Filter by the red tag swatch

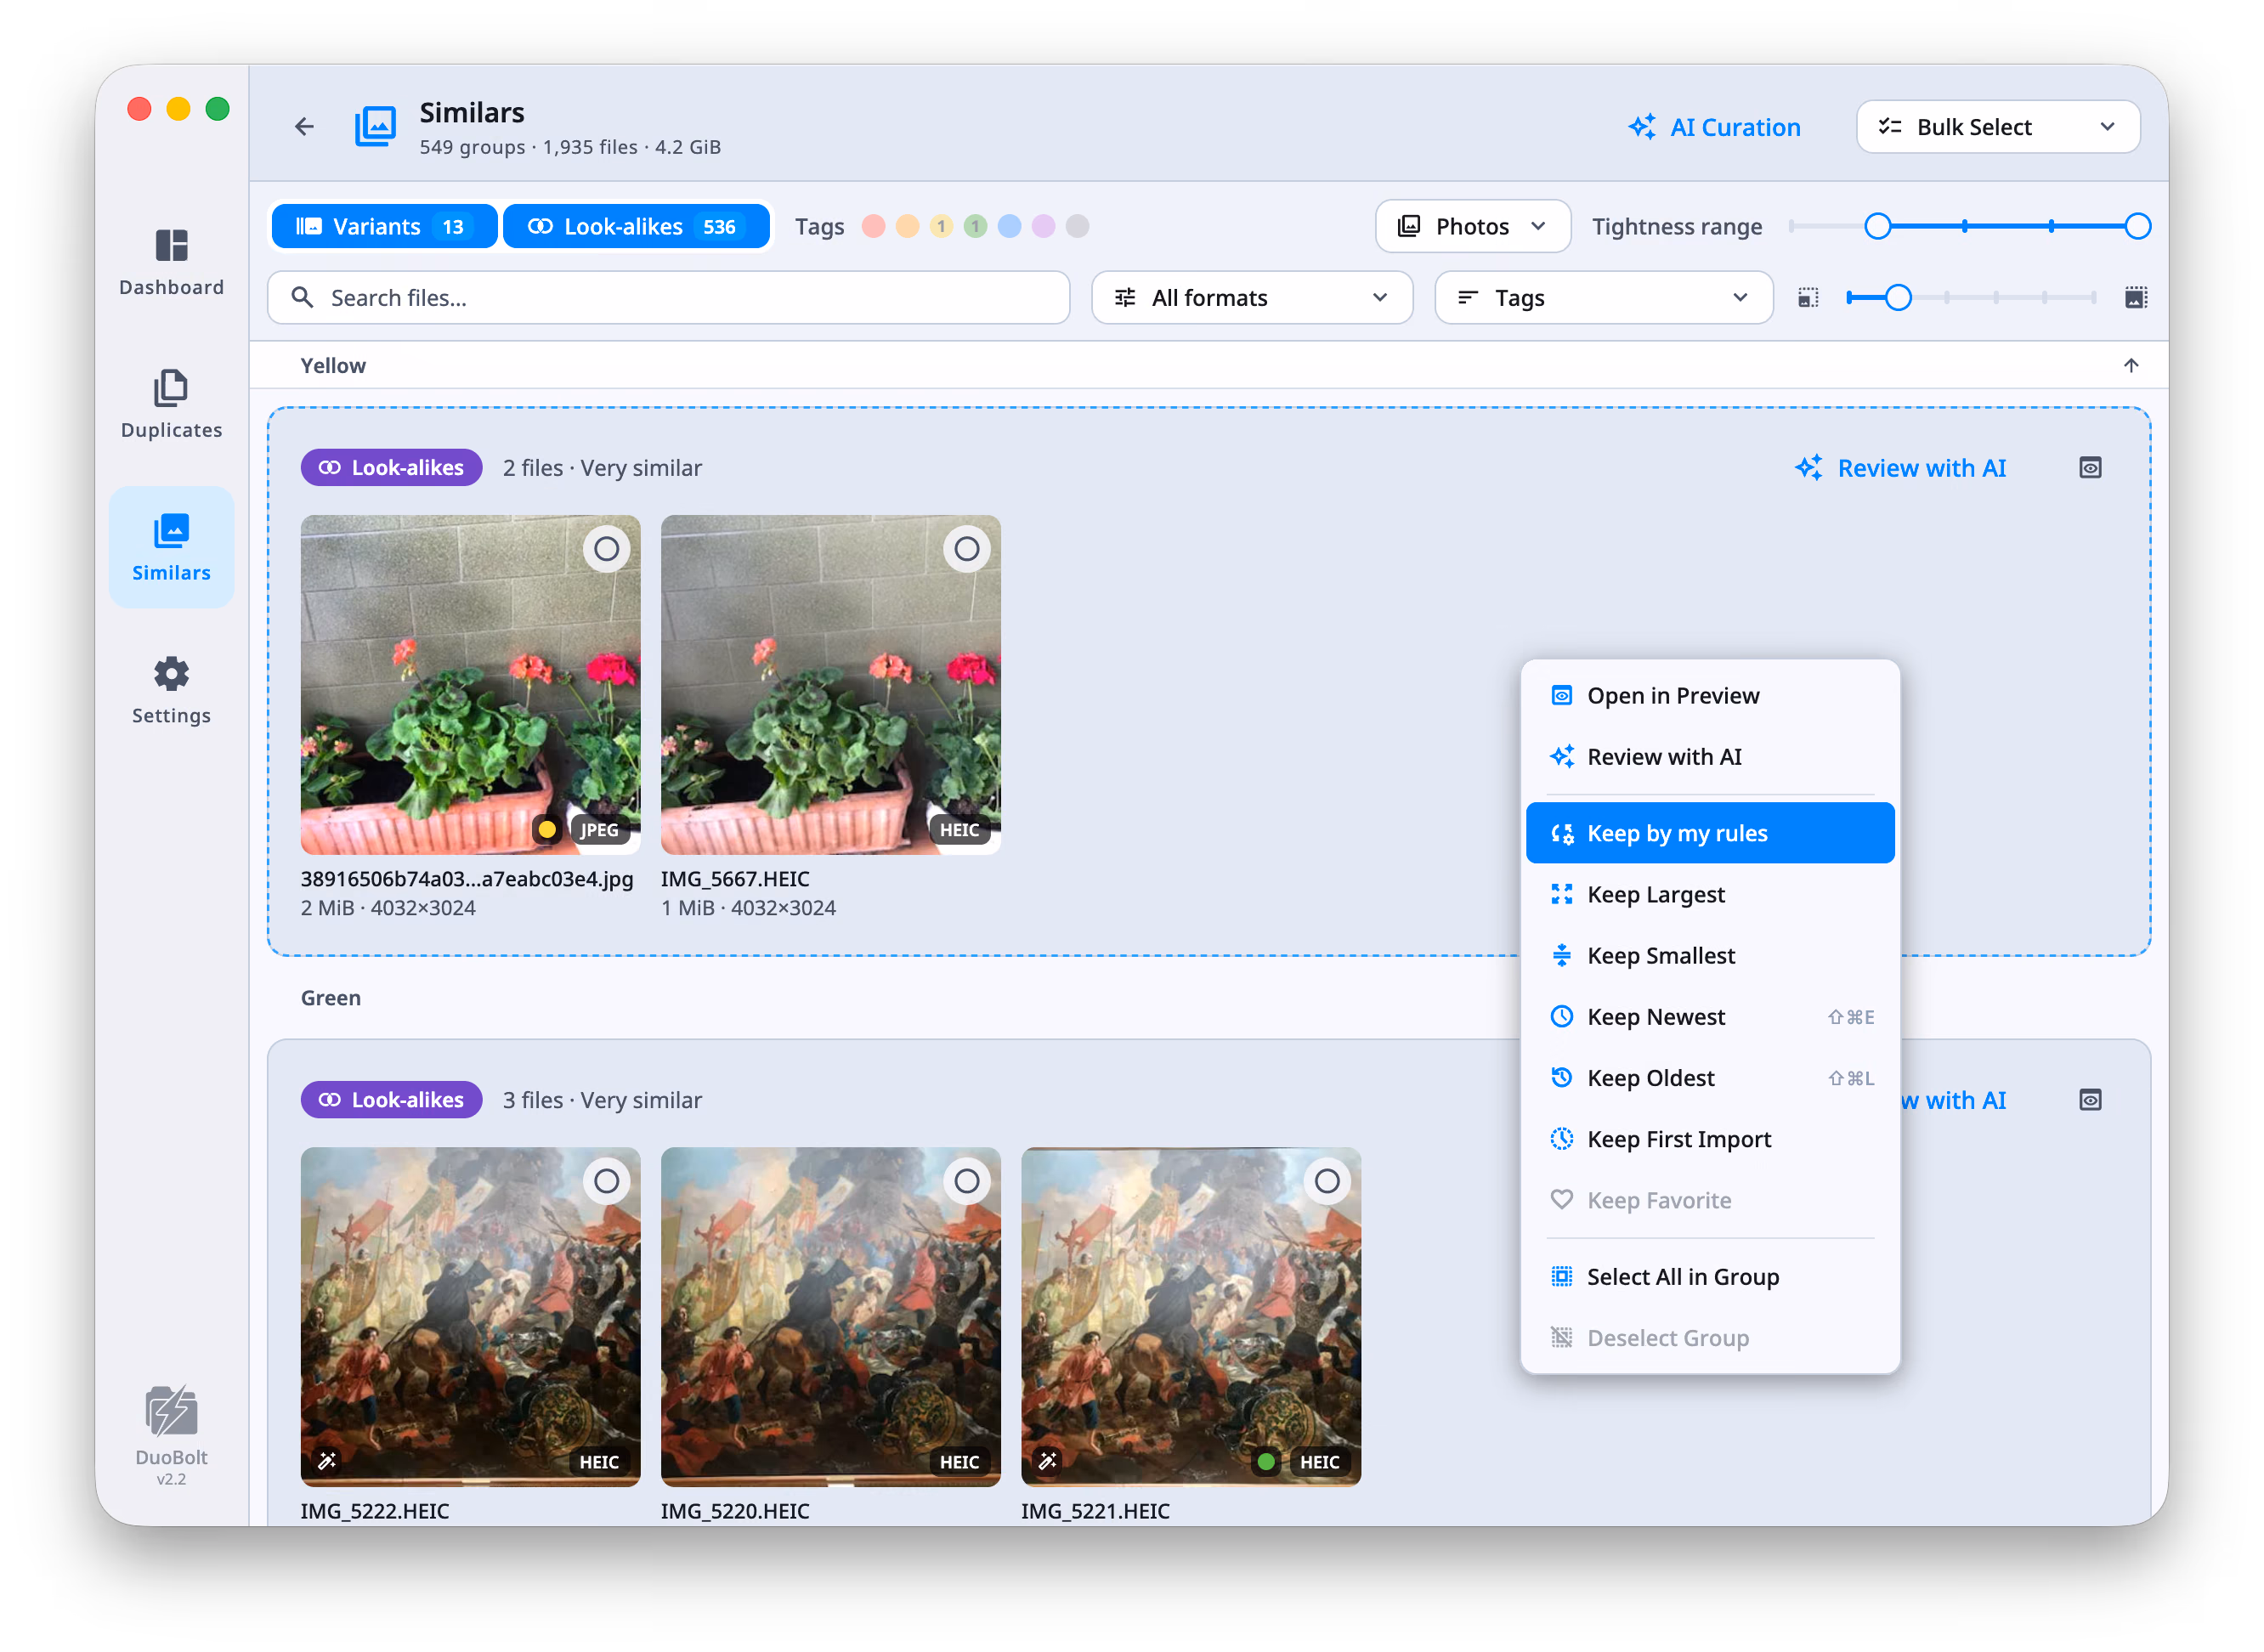click(873, 226)
